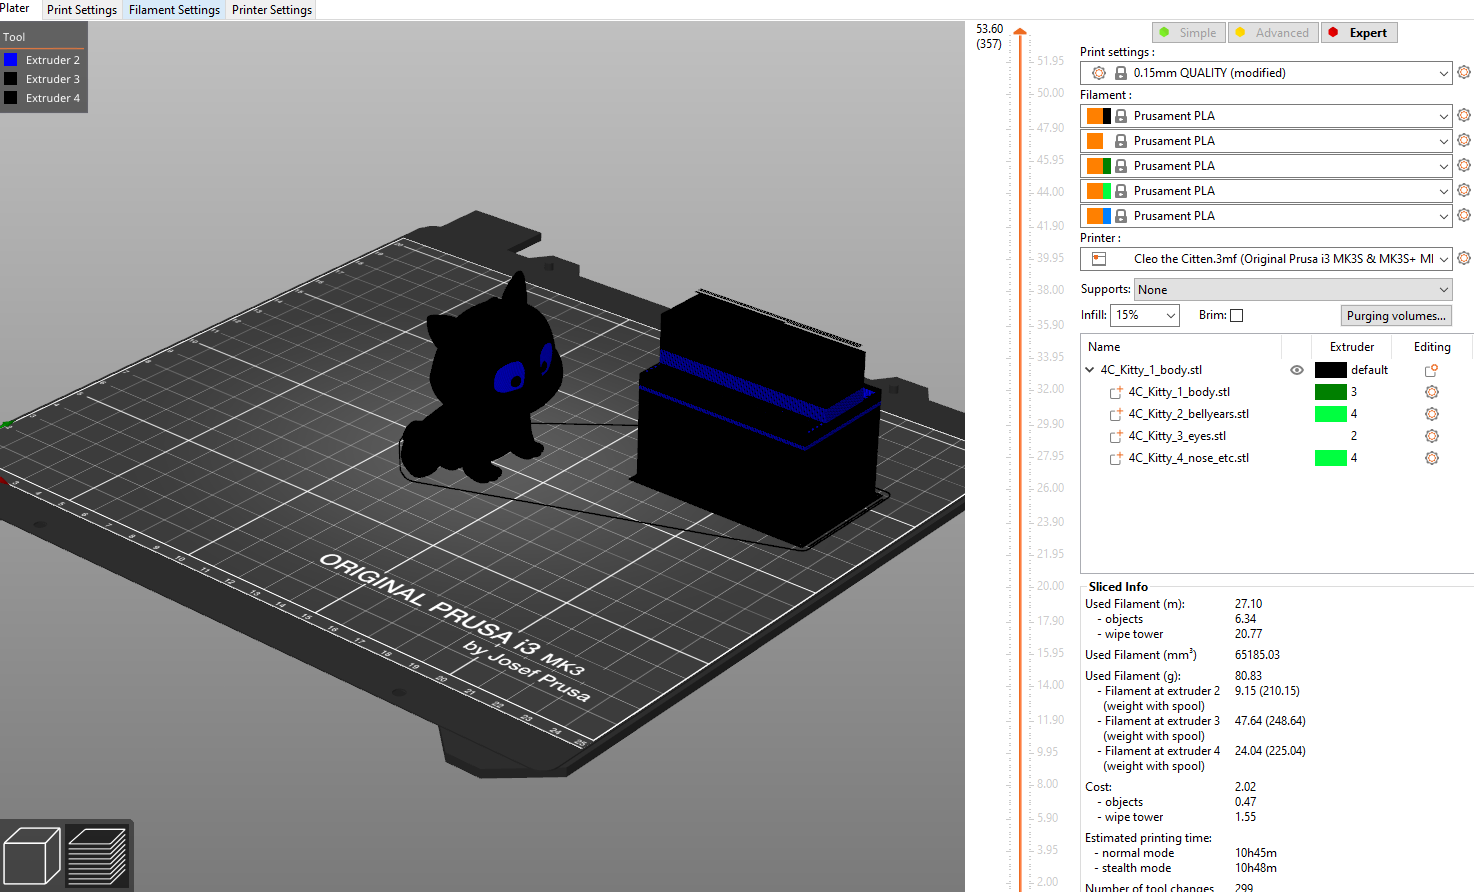
Task: Click the Extruder column header
Action: click(x=1352, y=347)
